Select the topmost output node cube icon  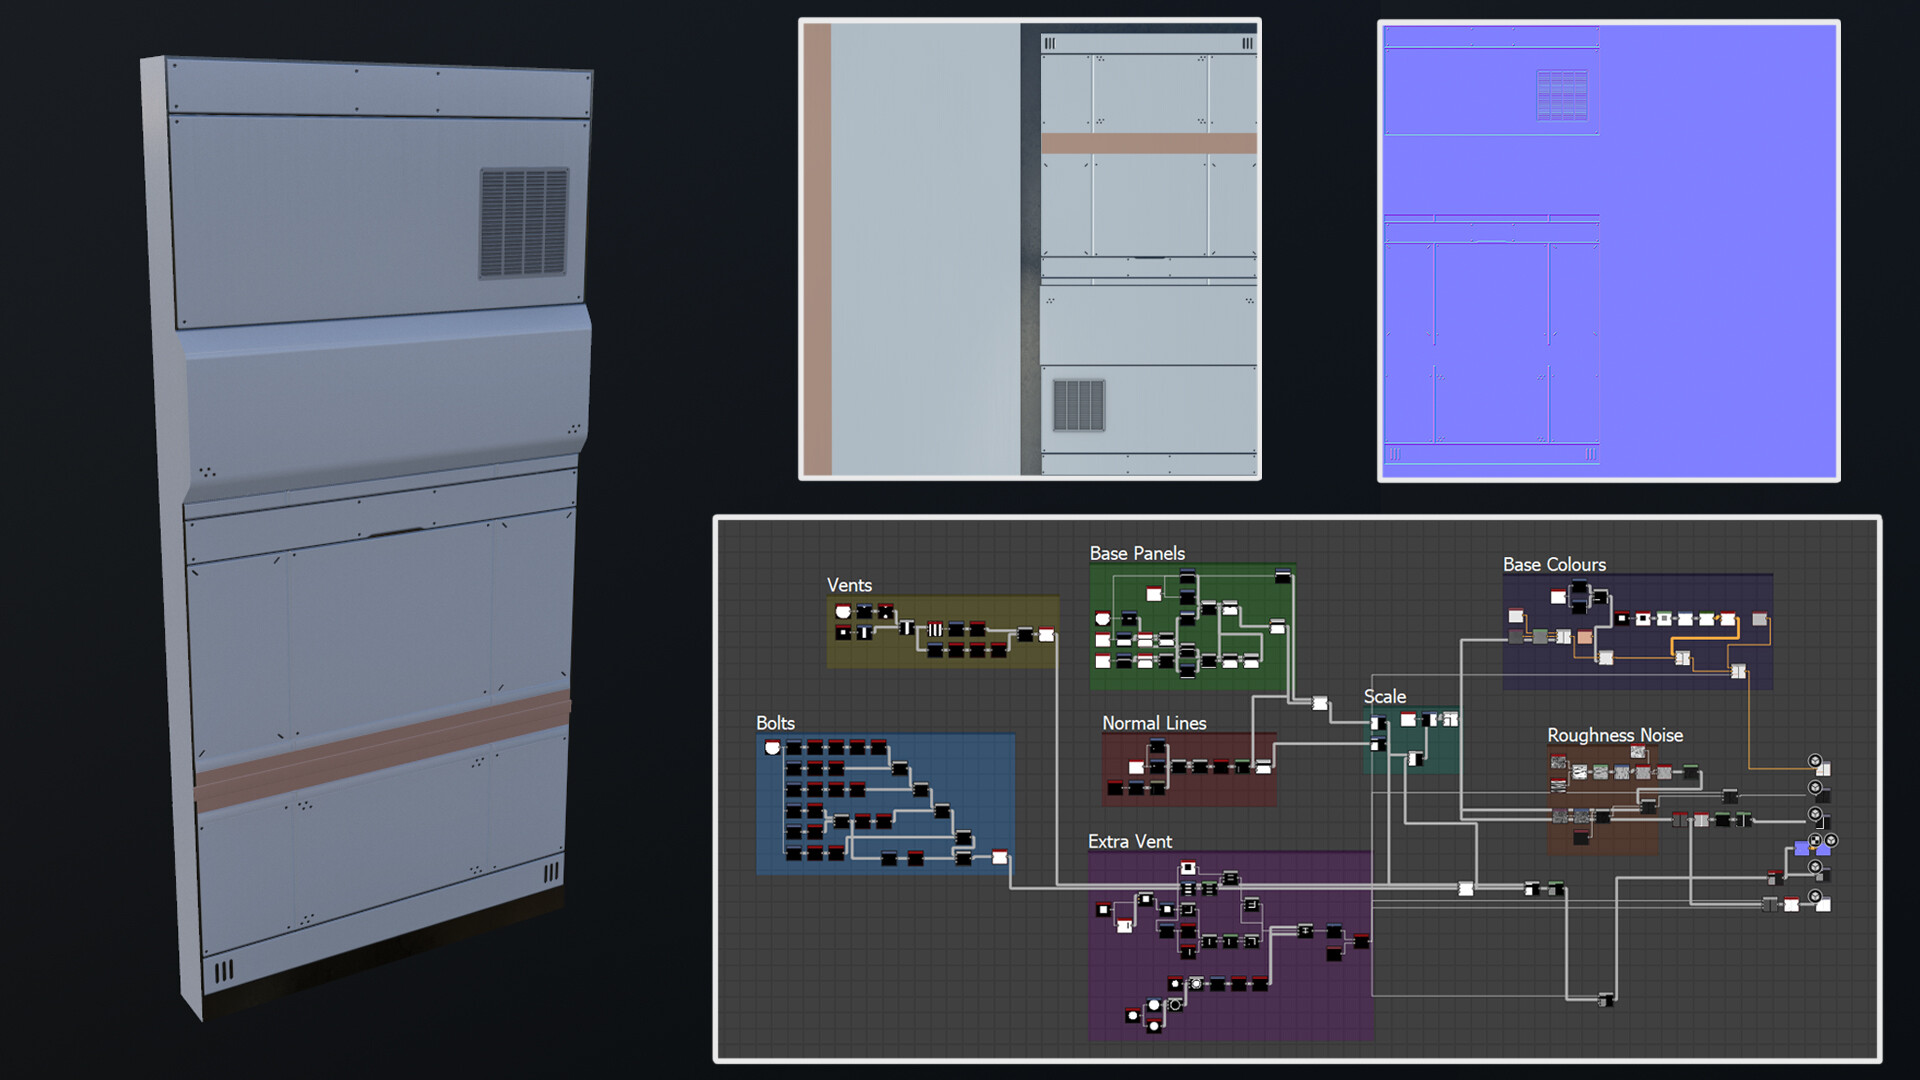coord(1814,760)
